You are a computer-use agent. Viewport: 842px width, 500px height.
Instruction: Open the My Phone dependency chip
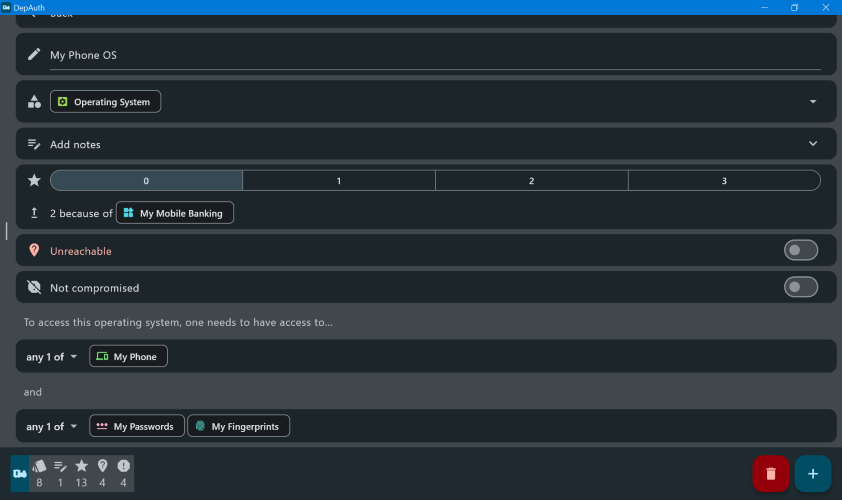point(128,356)
